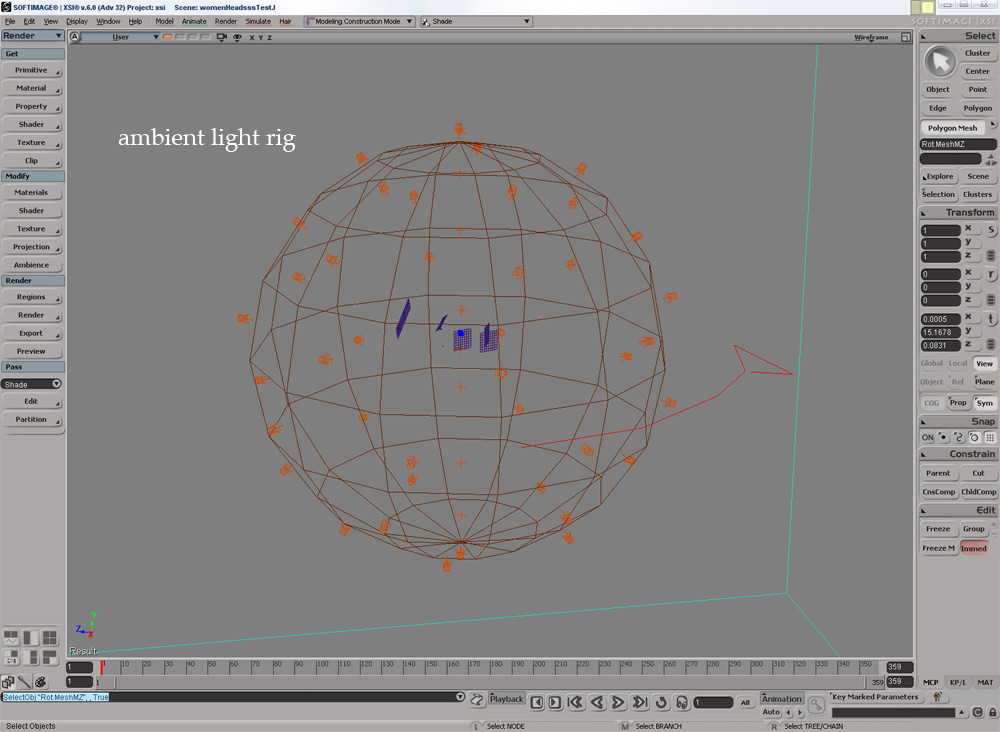Toggle snap ON button
Image resolution: width=1000 pixels, height=732 pixels.
[927, 437]
